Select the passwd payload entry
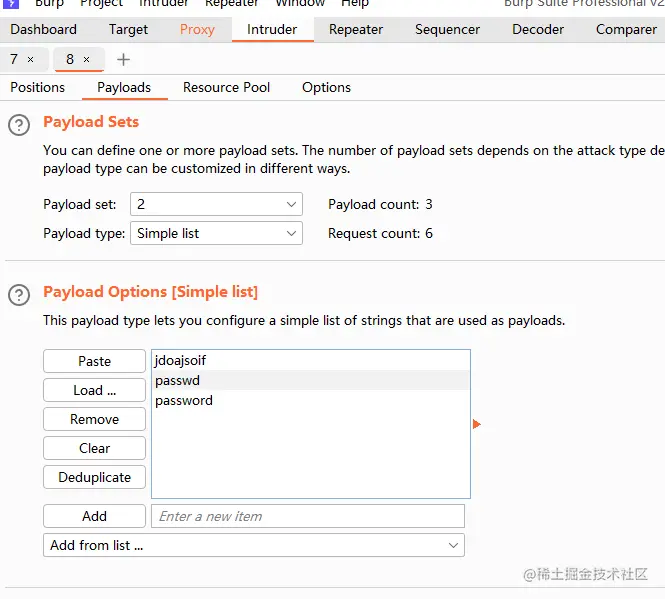 (x=311, y=381)
